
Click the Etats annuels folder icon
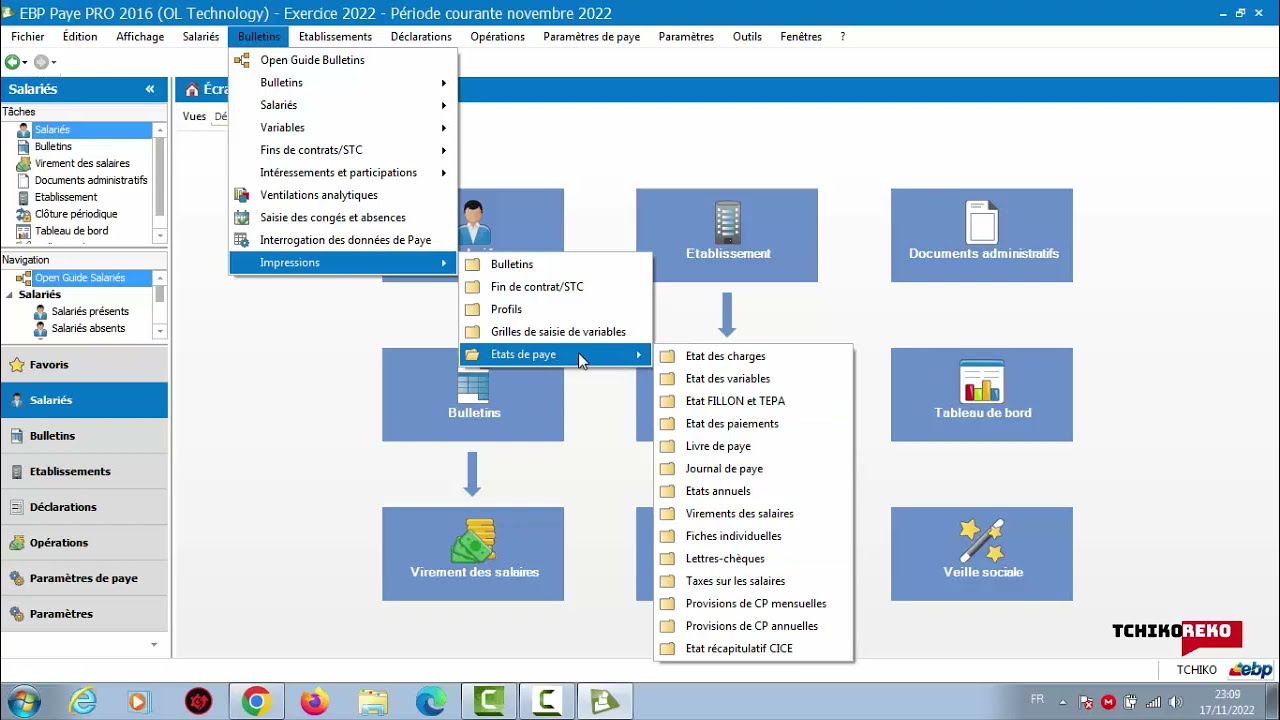point(667,491)
